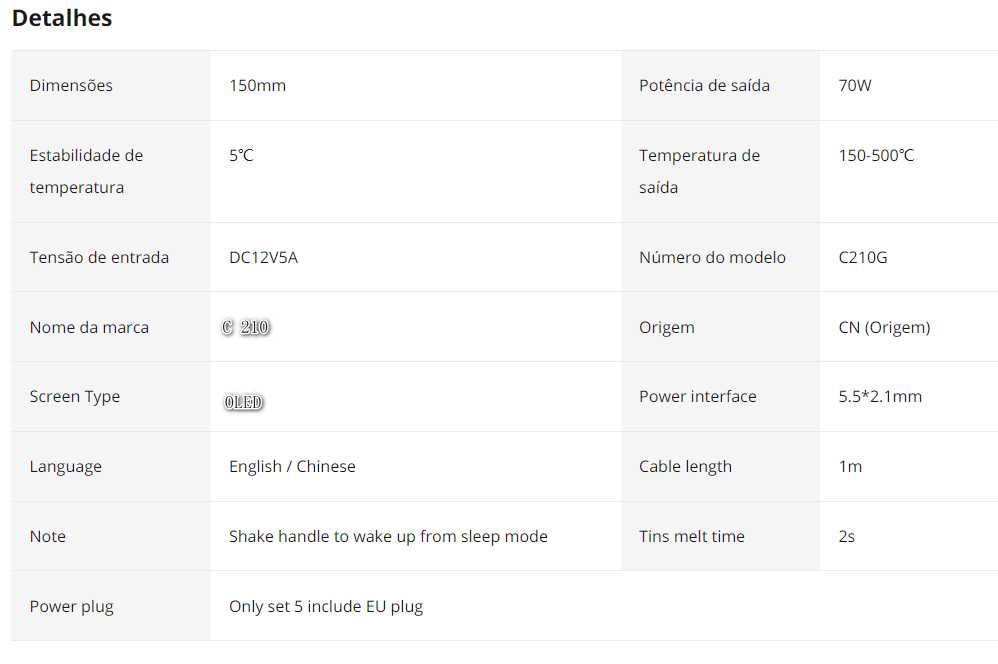The image size is (998, 664).
Task: Select the 150mm dimension value
Action: (x=257, y=86)
